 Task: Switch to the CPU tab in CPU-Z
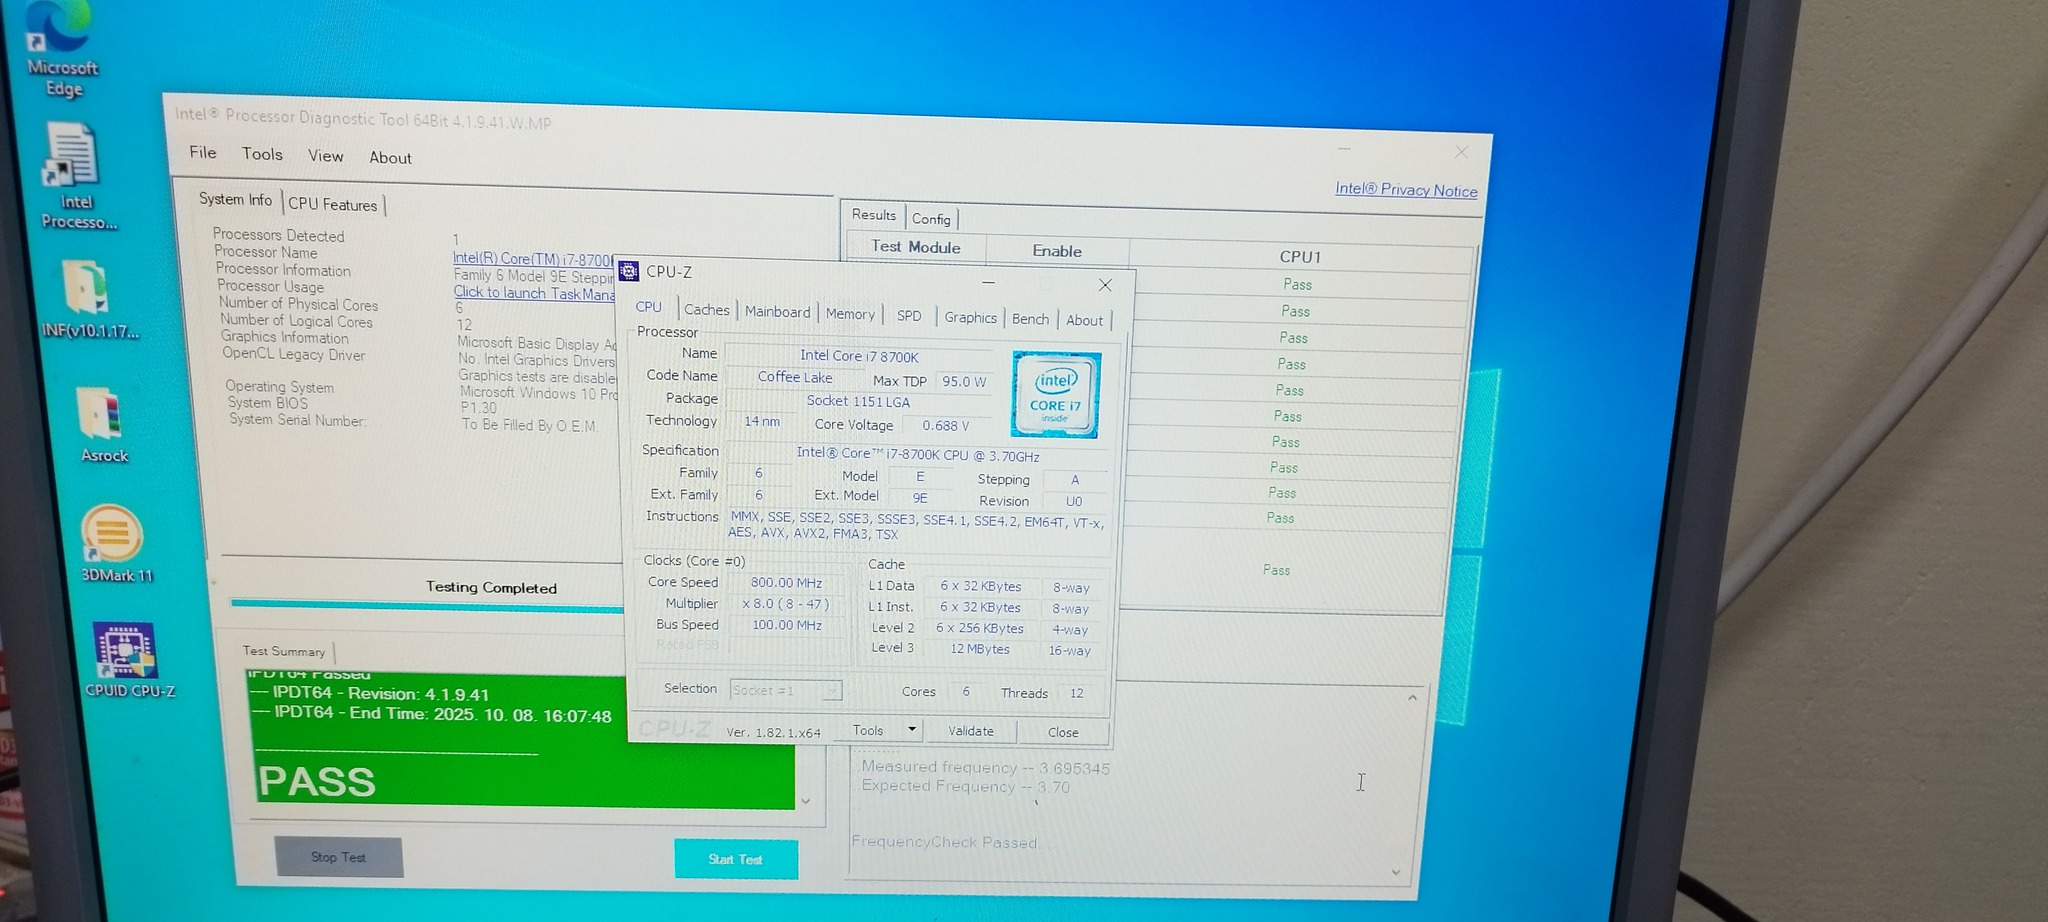649,307
